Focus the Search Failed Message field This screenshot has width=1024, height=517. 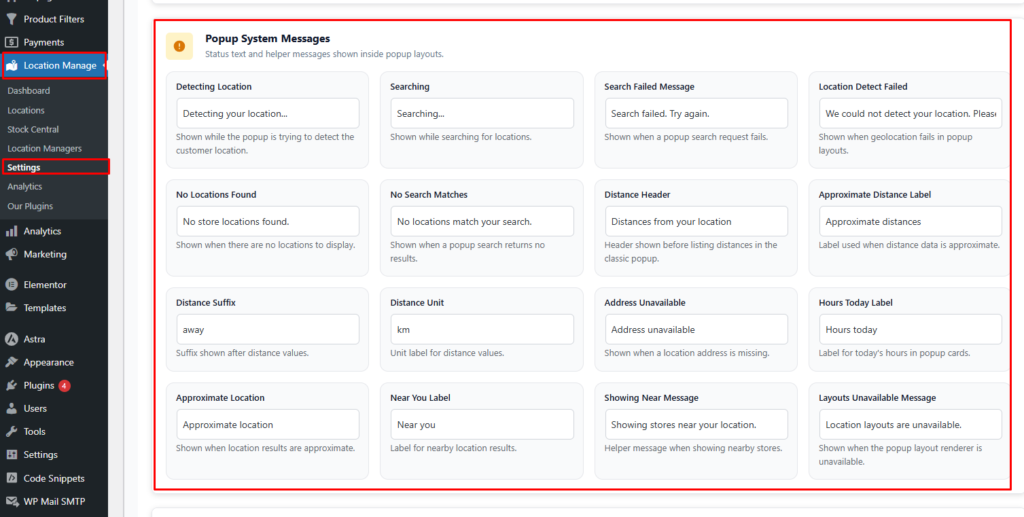click(695, 113)
